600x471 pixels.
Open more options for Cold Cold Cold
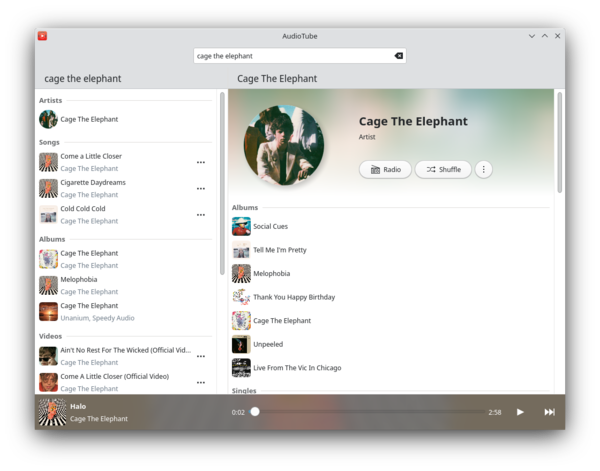click(201, 215)
